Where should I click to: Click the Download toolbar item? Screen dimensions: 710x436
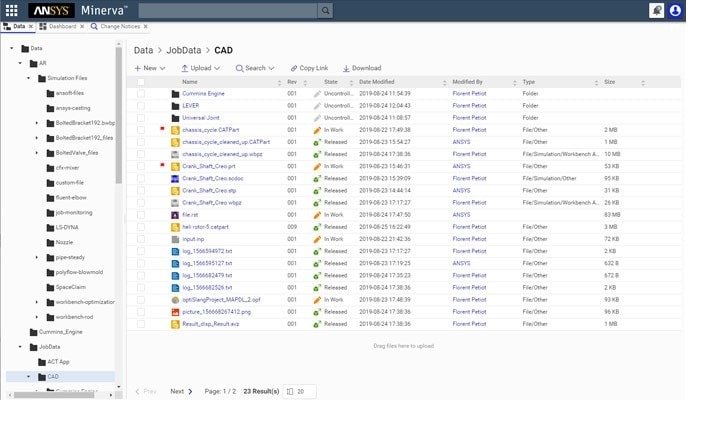pyautogui.click(x=362, y=68)
